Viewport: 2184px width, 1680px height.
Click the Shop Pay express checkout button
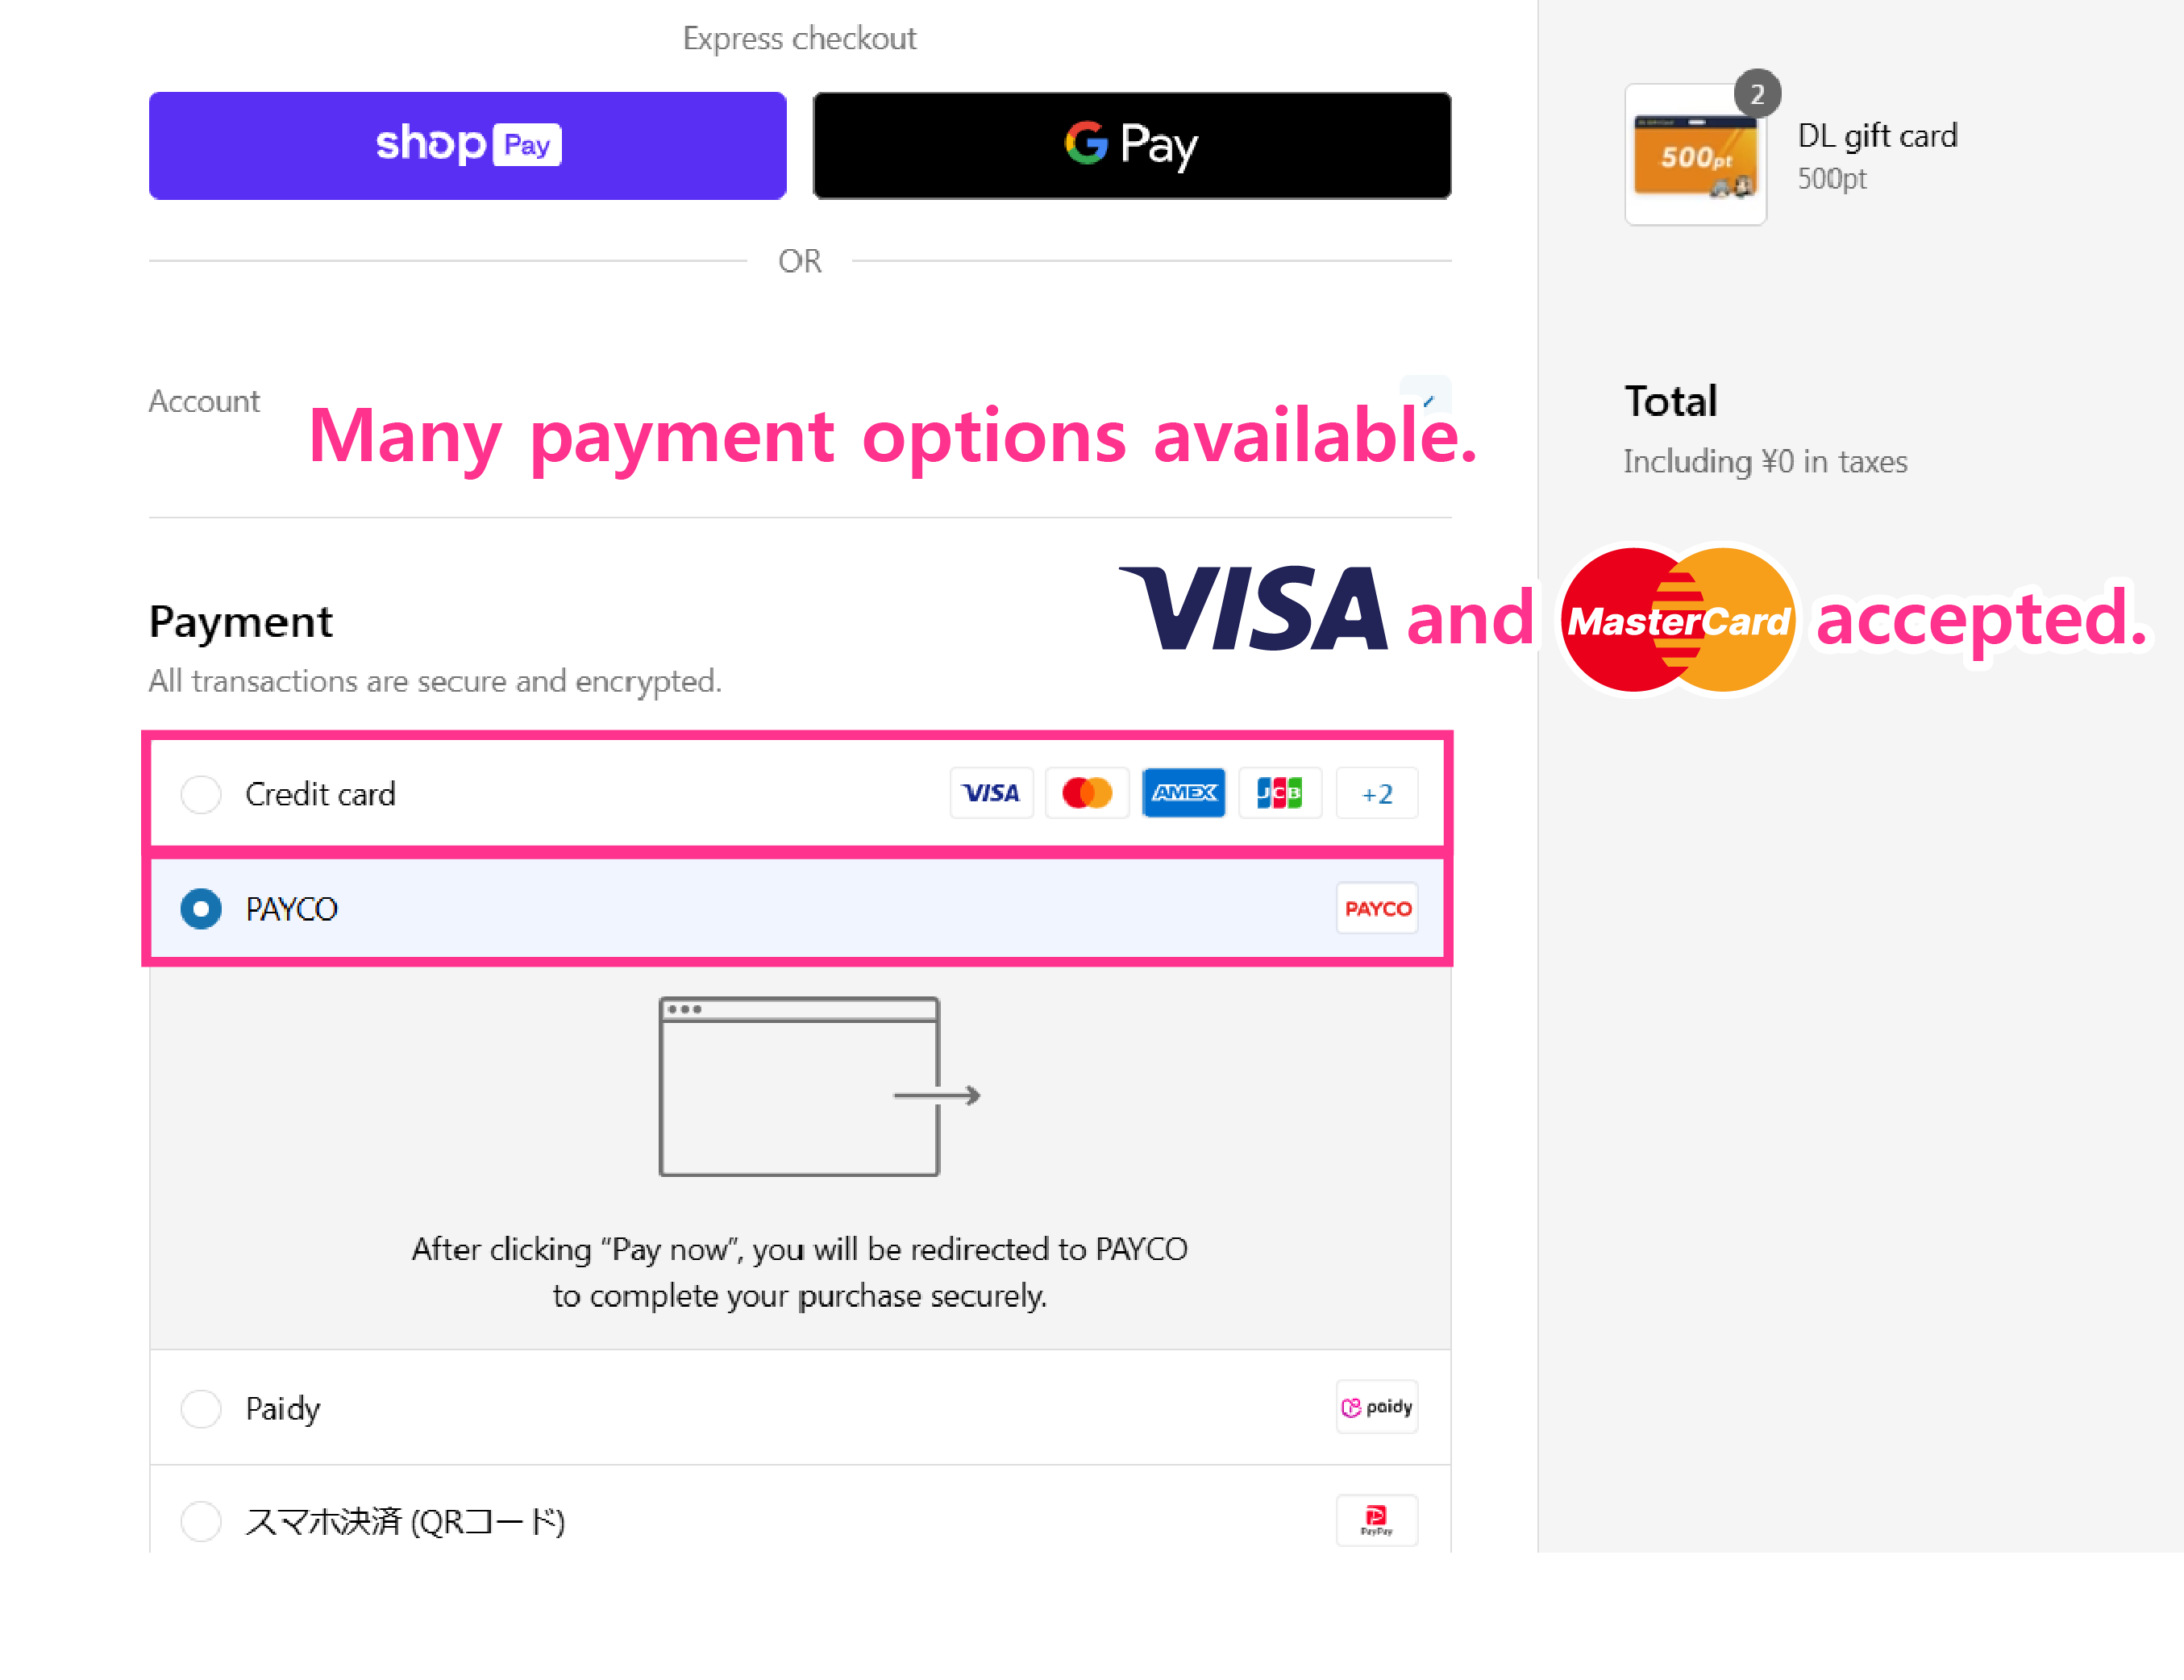point(466,145)
